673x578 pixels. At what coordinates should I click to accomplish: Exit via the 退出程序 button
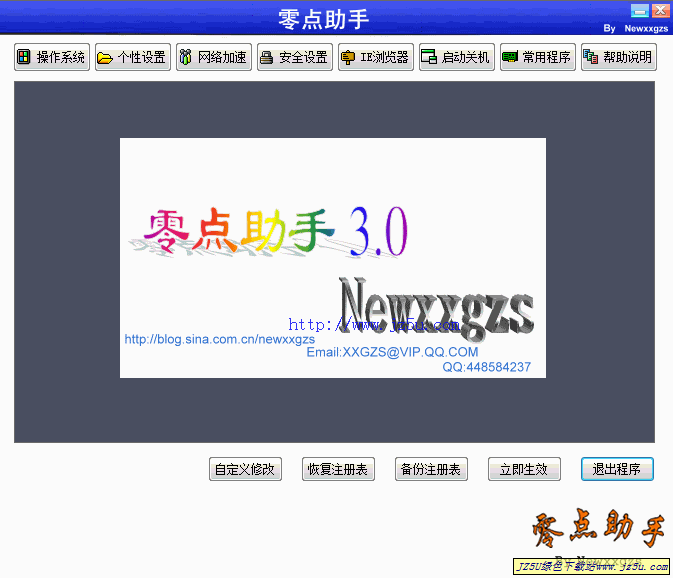[617, 469]
